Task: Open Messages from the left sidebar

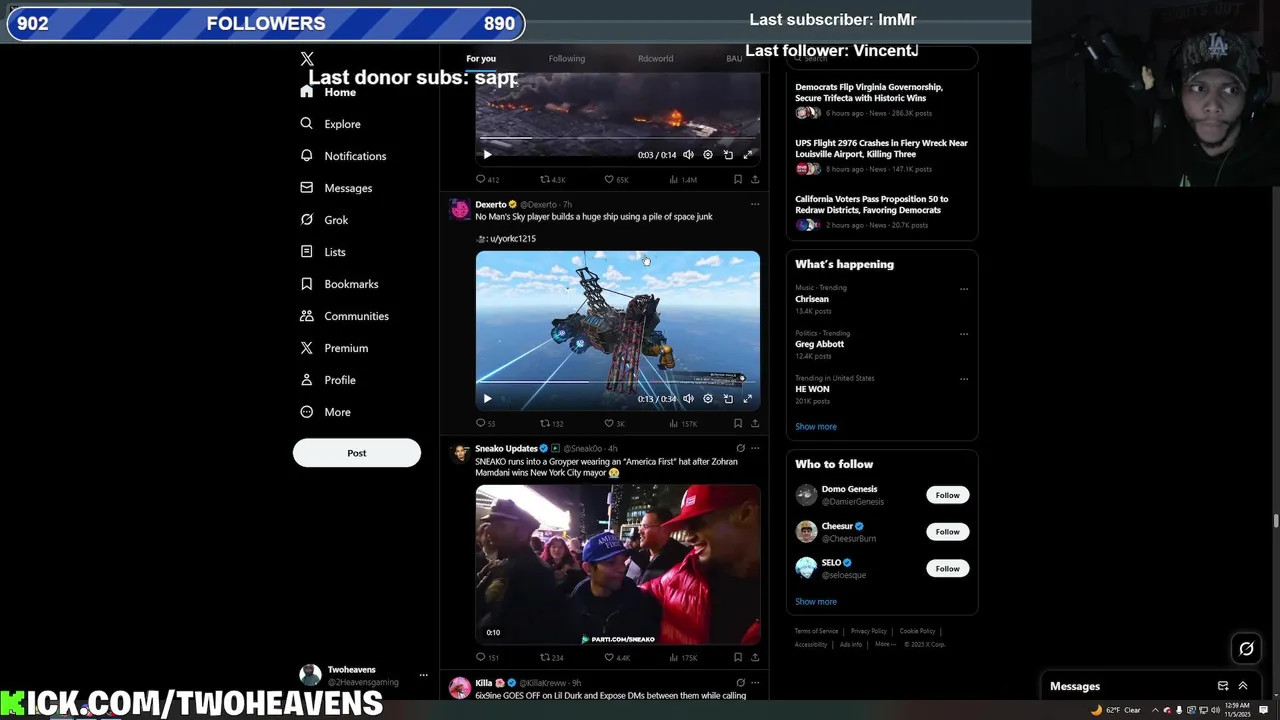Action: pyautogui.click(x=336, y=188)
